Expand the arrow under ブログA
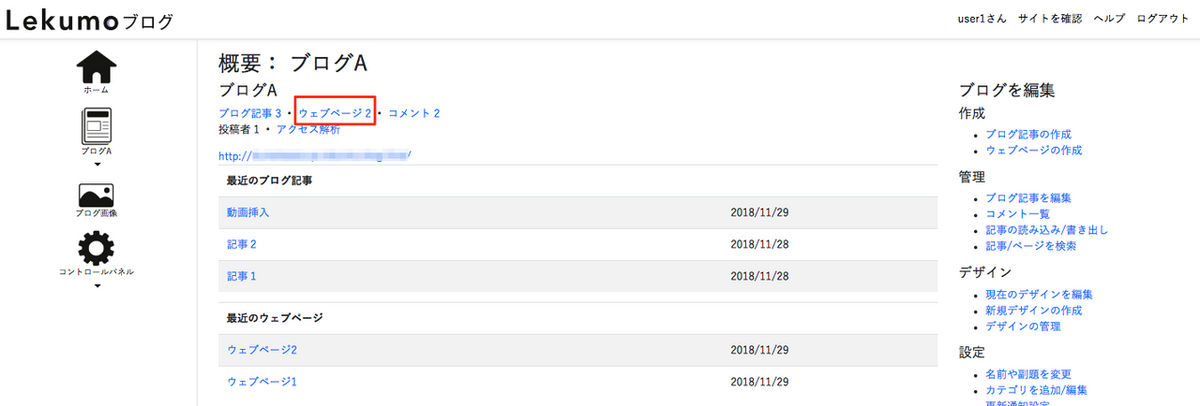 point(97,164)
